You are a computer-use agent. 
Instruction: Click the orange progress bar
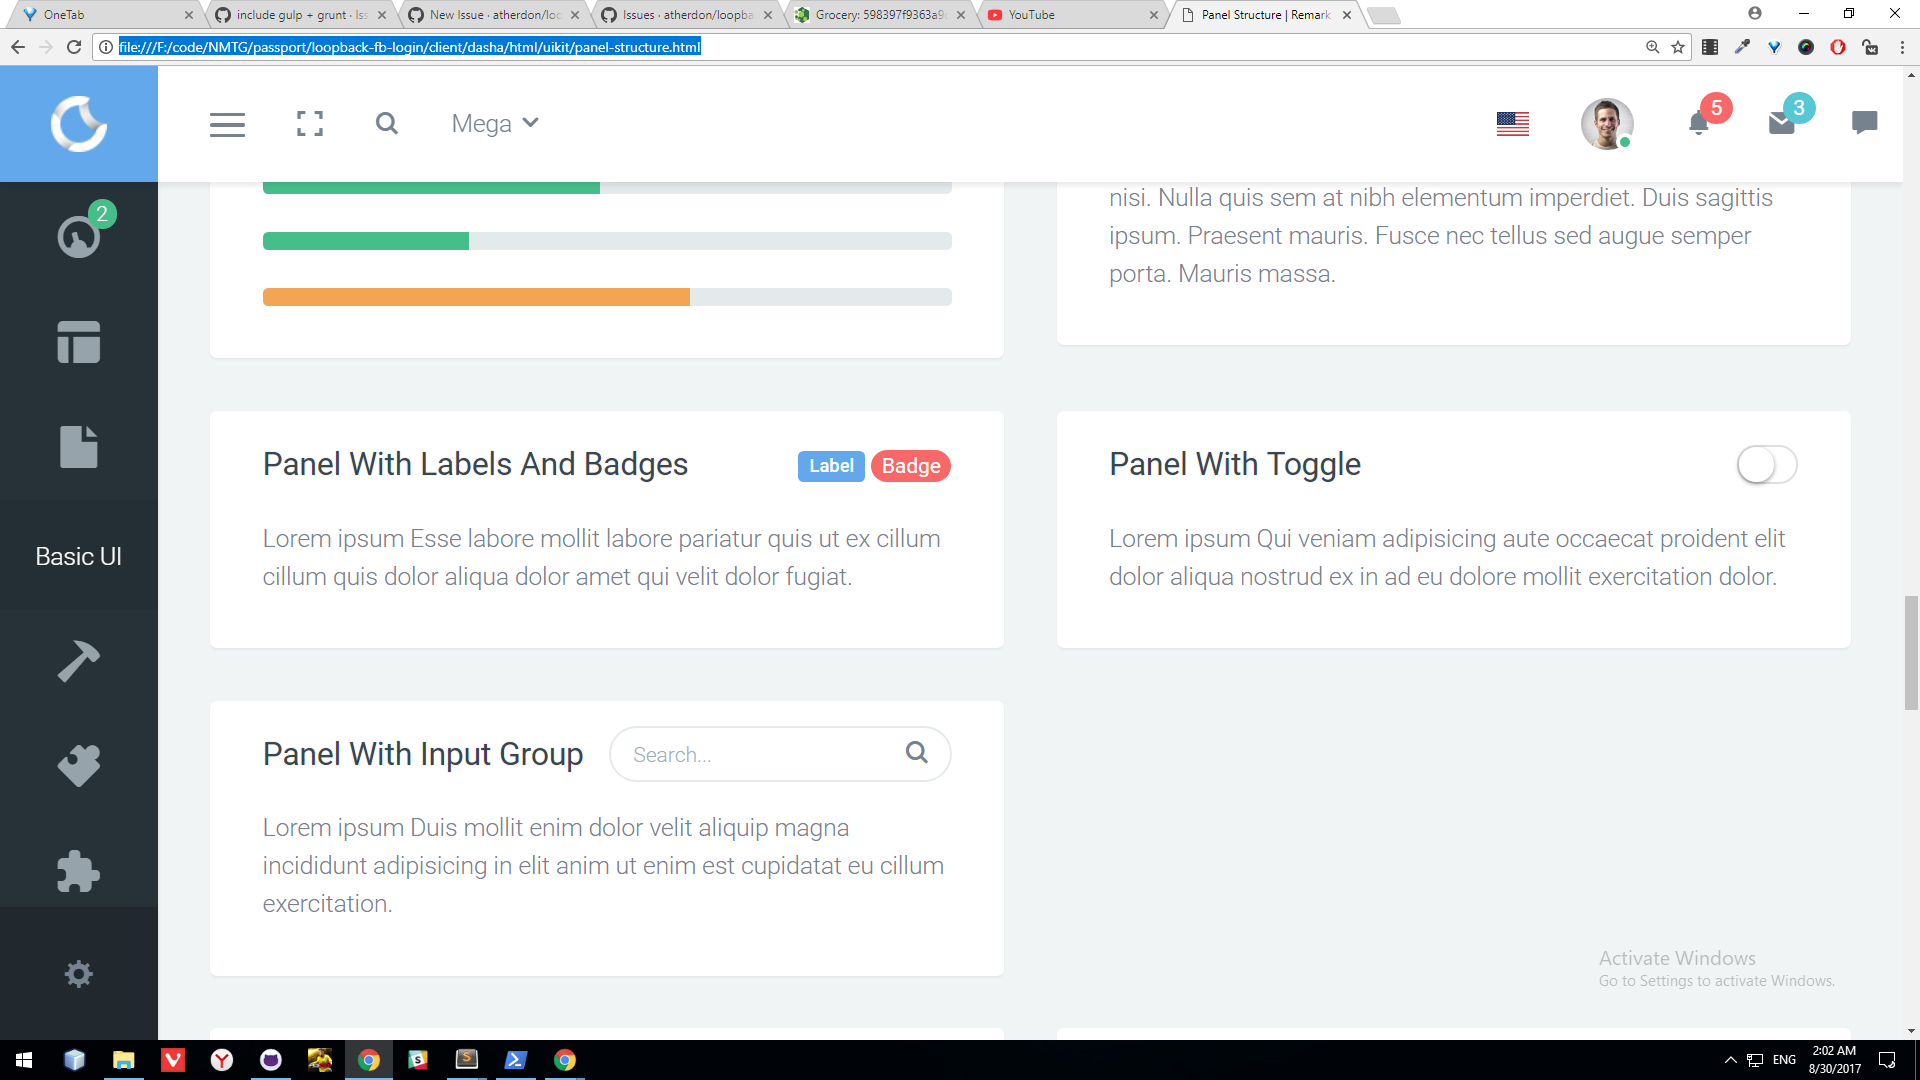click(x=476, y=297)
